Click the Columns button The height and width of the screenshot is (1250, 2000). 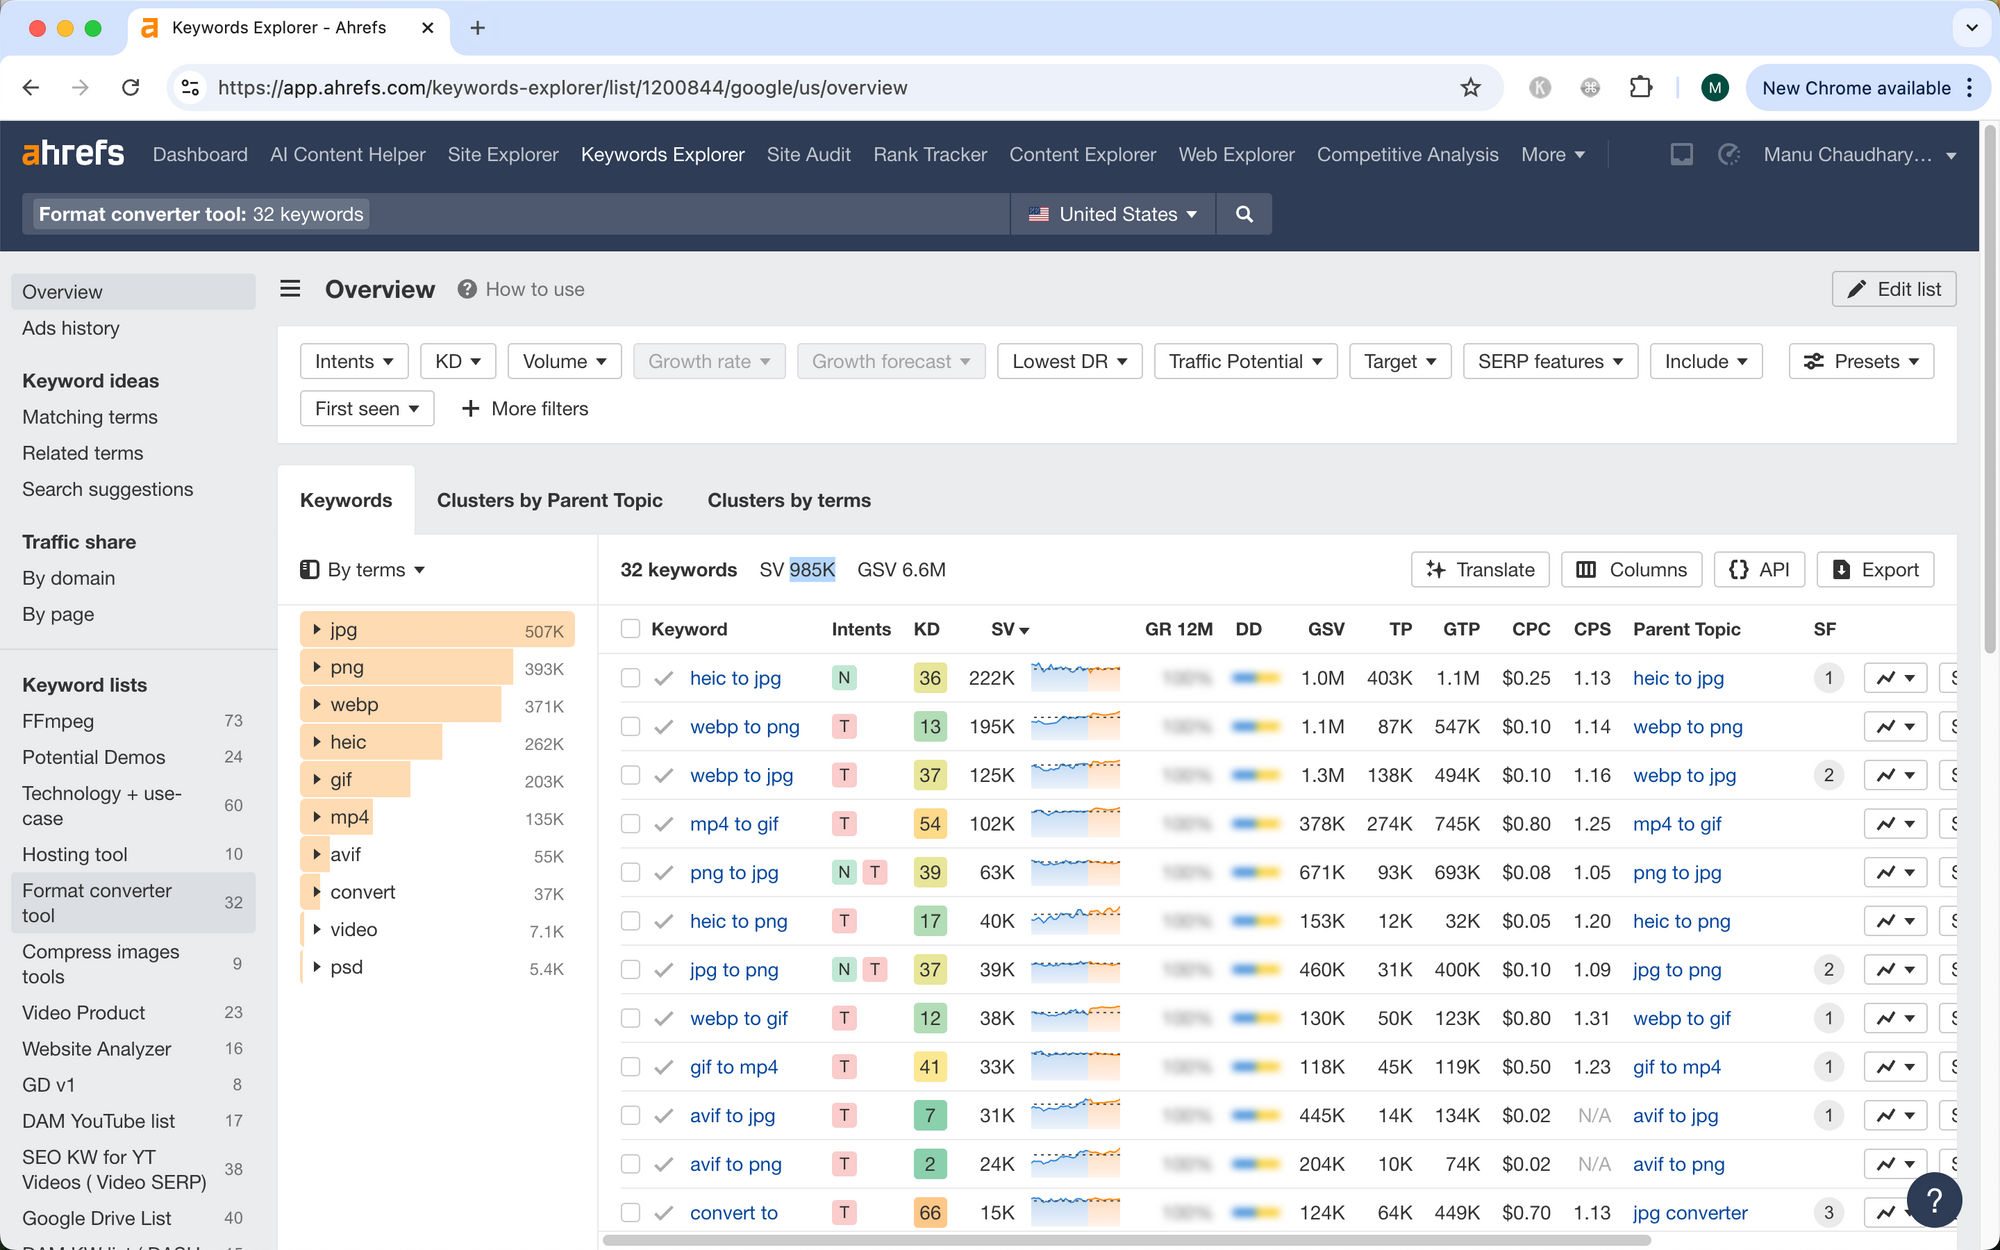(1631, 570)
